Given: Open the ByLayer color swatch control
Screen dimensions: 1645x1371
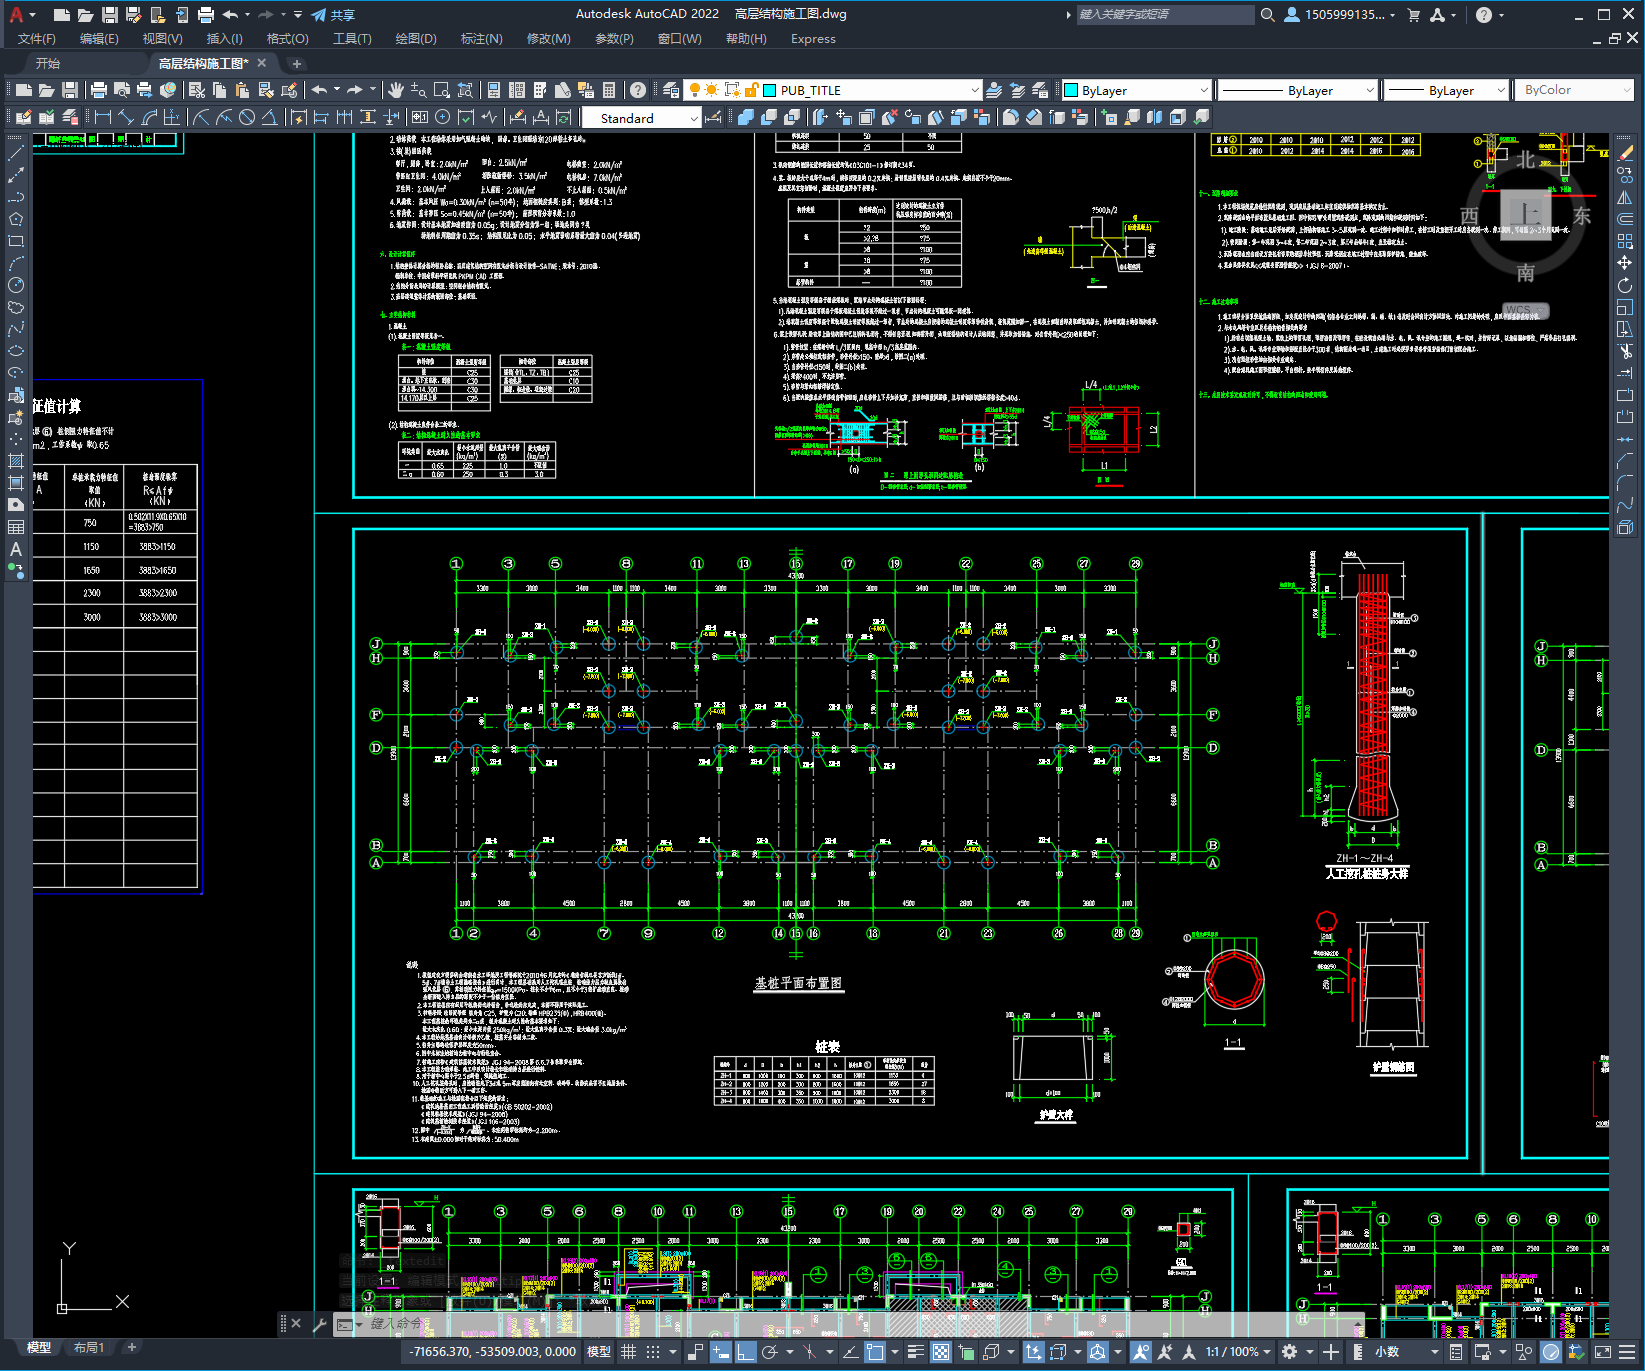Looking at the screenshot, I should point(1137,90).
